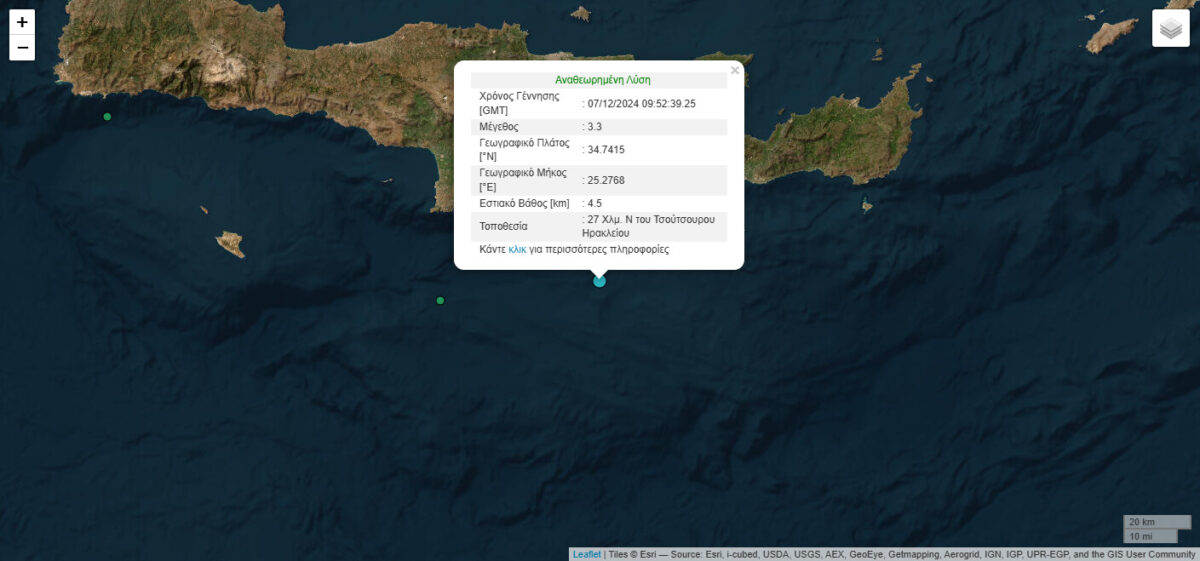Click the longitude value 25.2768
The height and width of the screenshot is (561, 1200).
[x=605, y=180]
